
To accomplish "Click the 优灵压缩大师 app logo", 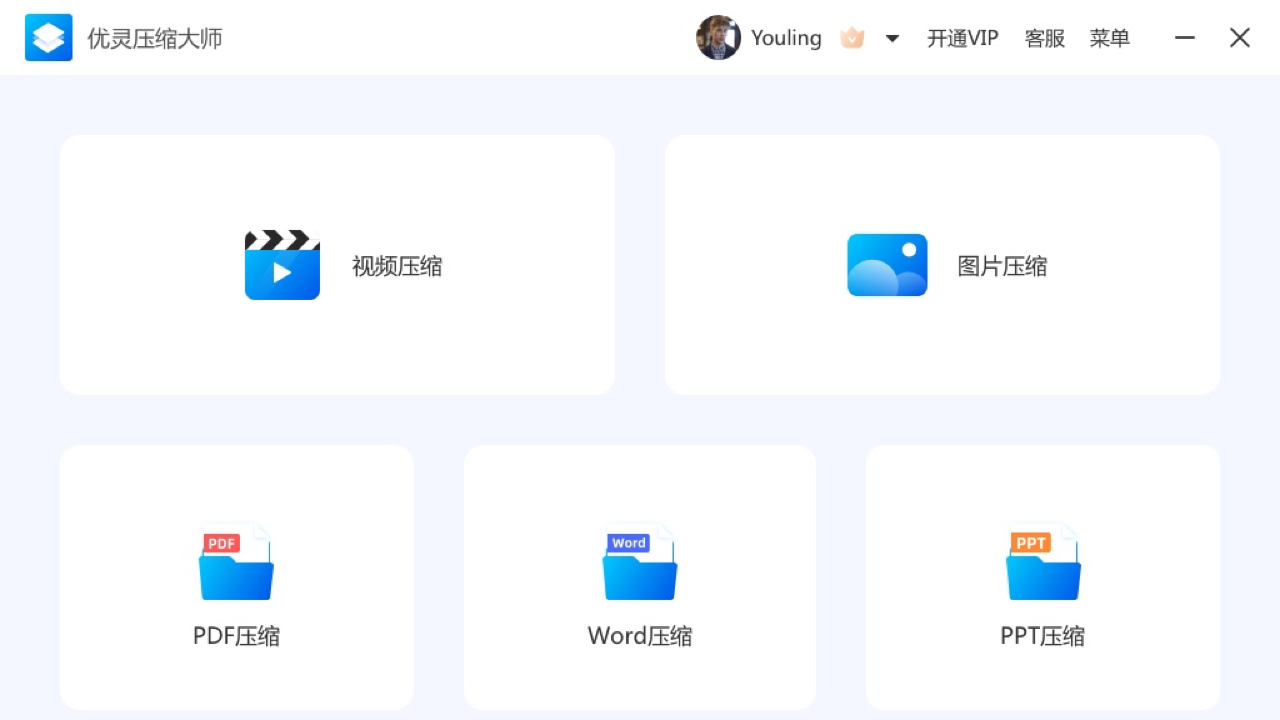I will tap(48, 37).
